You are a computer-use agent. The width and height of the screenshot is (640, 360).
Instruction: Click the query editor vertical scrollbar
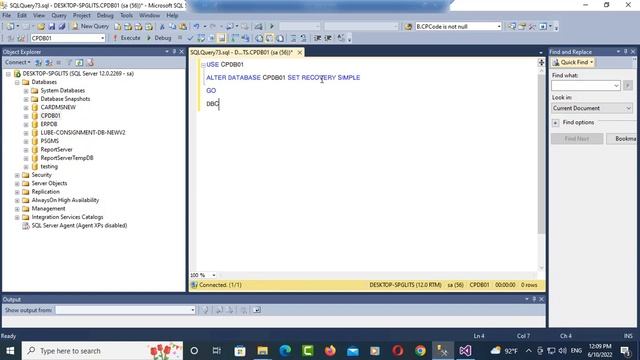coord(541,153)
